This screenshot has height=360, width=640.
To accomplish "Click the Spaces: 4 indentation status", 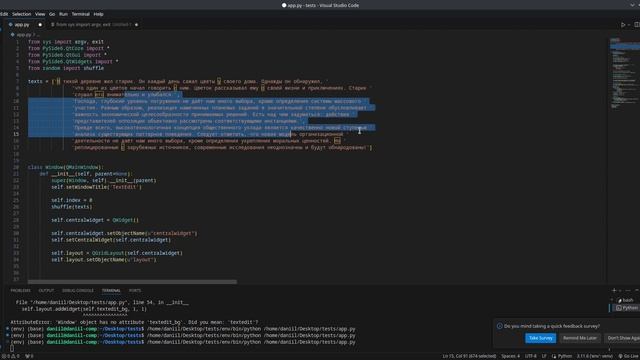I will 511,356.
